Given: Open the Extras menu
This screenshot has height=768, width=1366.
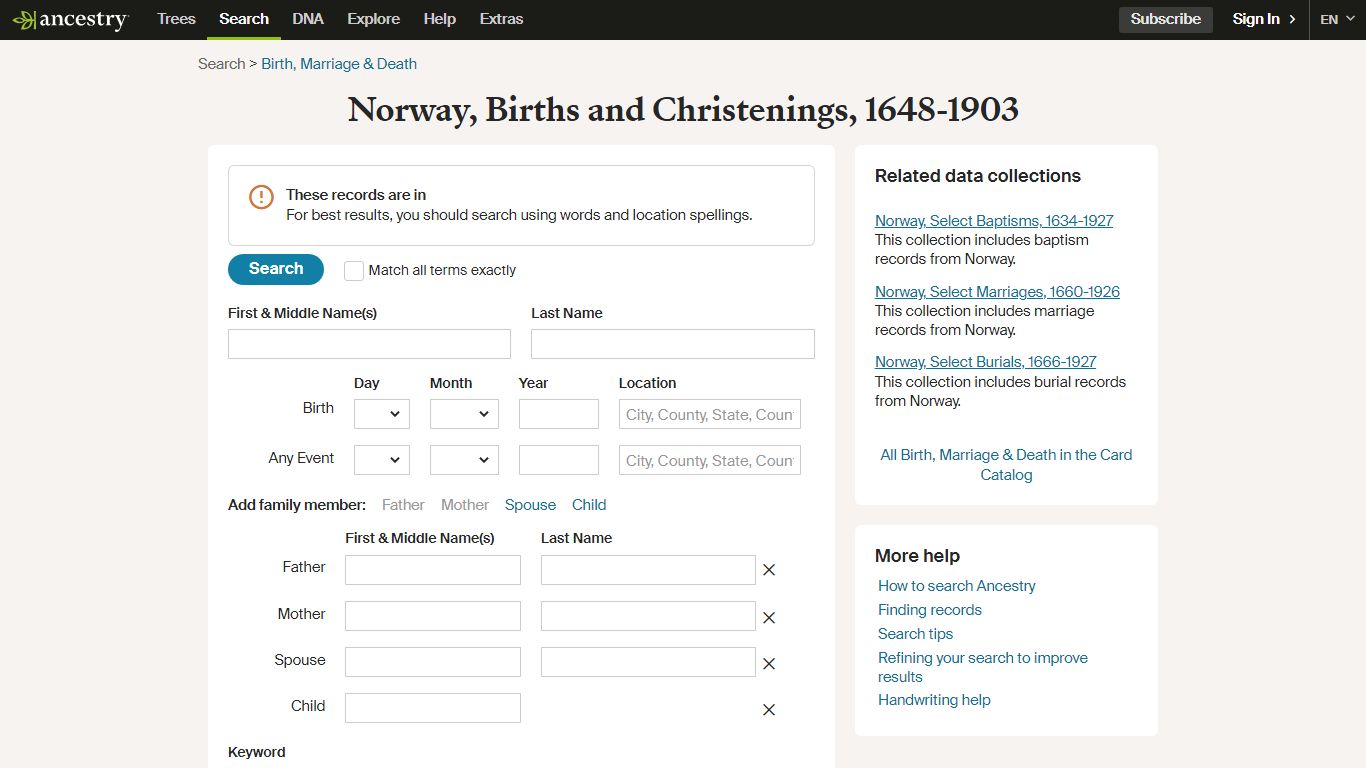Looking at the screenshot, I should click(x=501, y=19).
